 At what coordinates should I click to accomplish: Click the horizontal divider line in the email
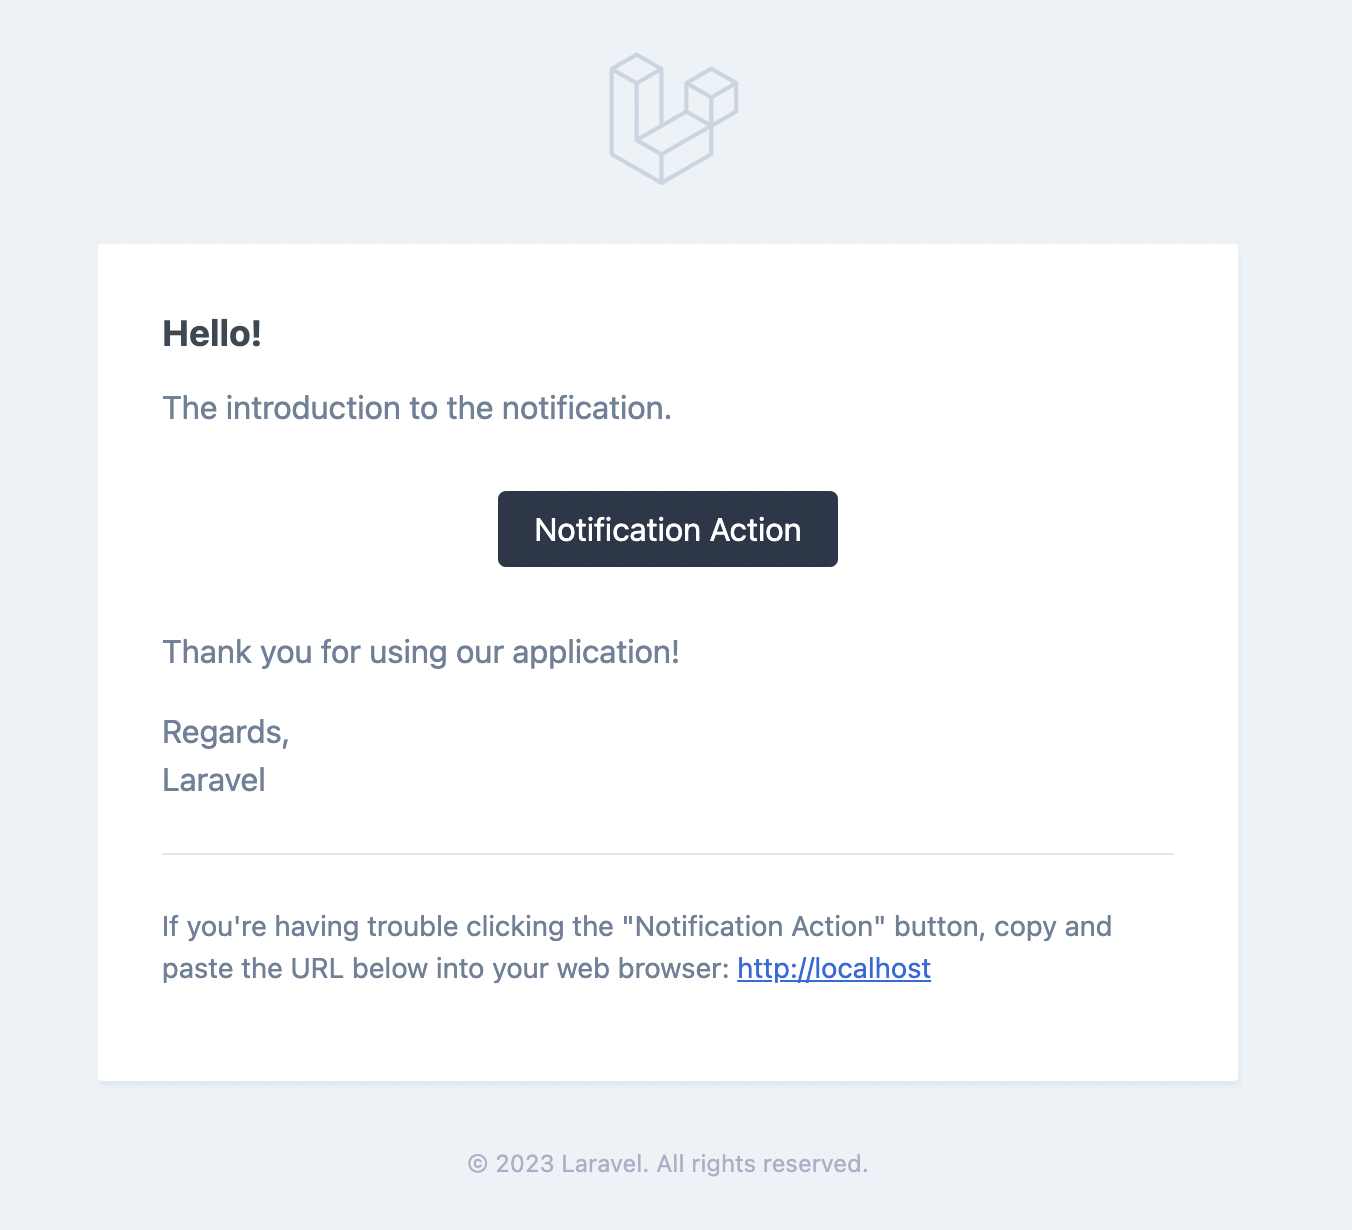click(x=668, y=854)
